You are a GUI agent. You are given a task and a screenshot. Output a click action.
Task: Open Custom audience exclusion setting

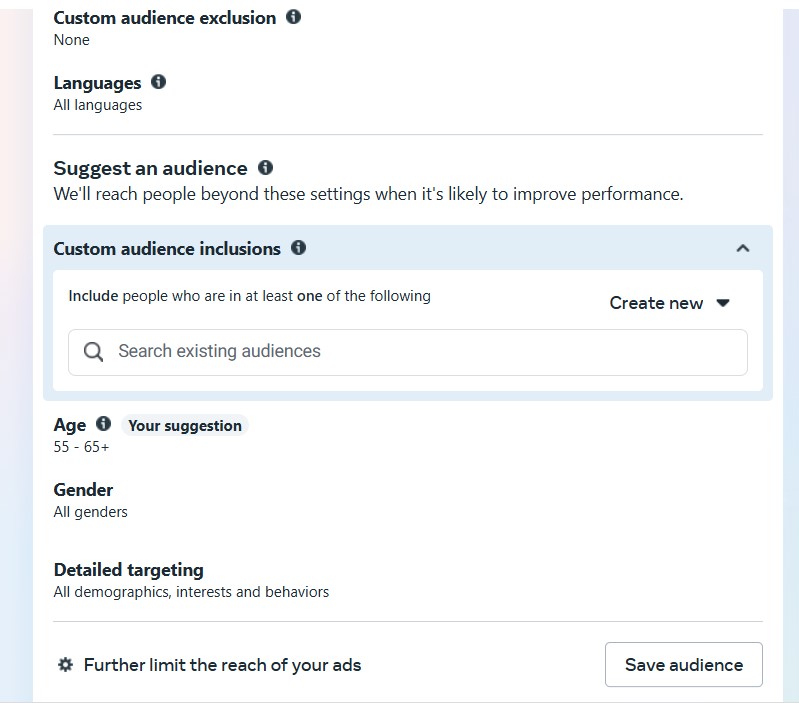pos(164,18)
